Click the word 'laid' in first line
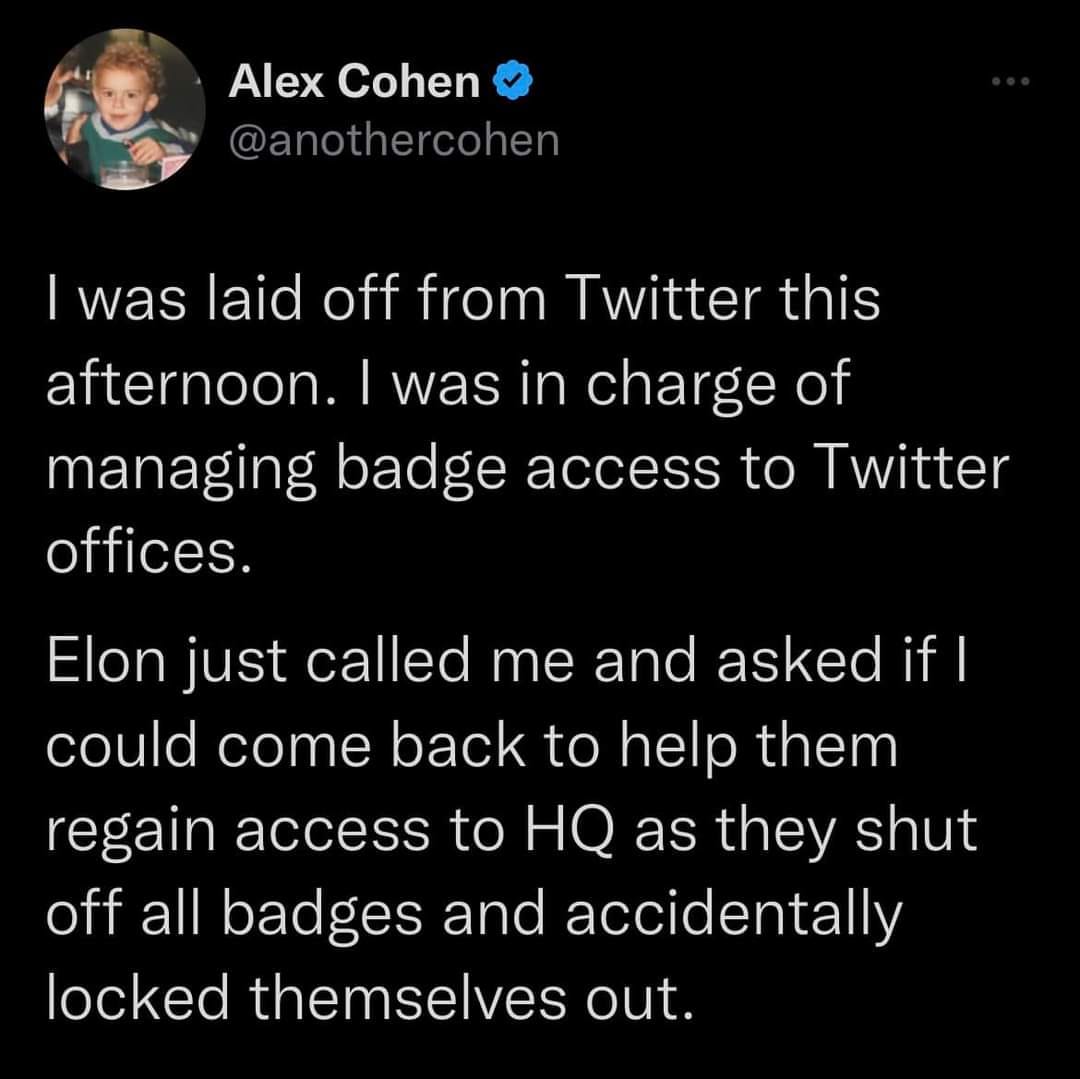 tap(254, 297)
